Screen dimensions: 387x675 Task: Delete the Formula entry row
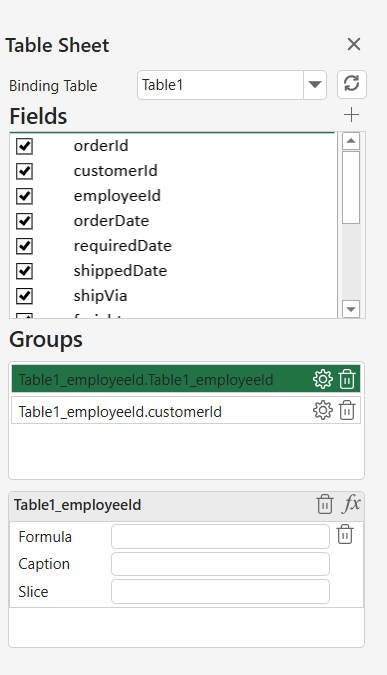point(345,534)
